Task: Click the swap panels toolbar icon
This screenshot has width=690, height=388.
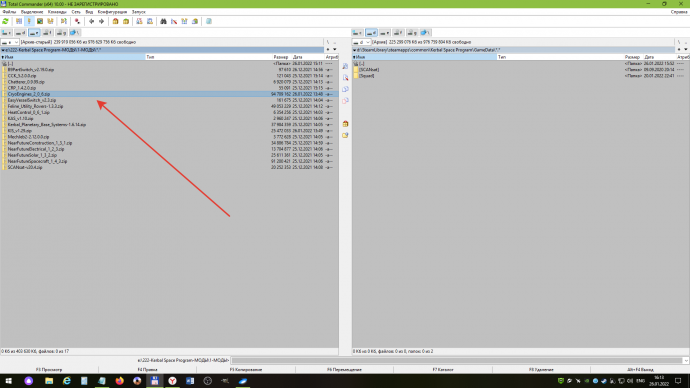Action: (x=63, y=21)
